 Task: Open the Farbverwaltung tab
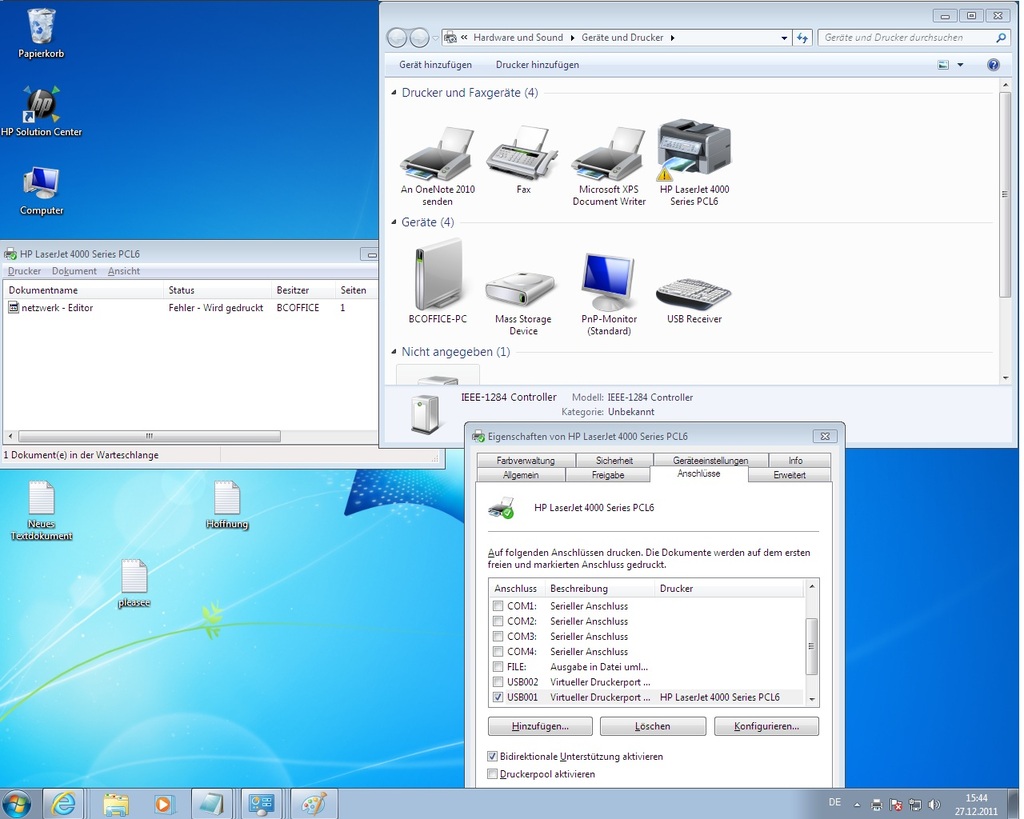pyautogui.click(x=526, y=460)
